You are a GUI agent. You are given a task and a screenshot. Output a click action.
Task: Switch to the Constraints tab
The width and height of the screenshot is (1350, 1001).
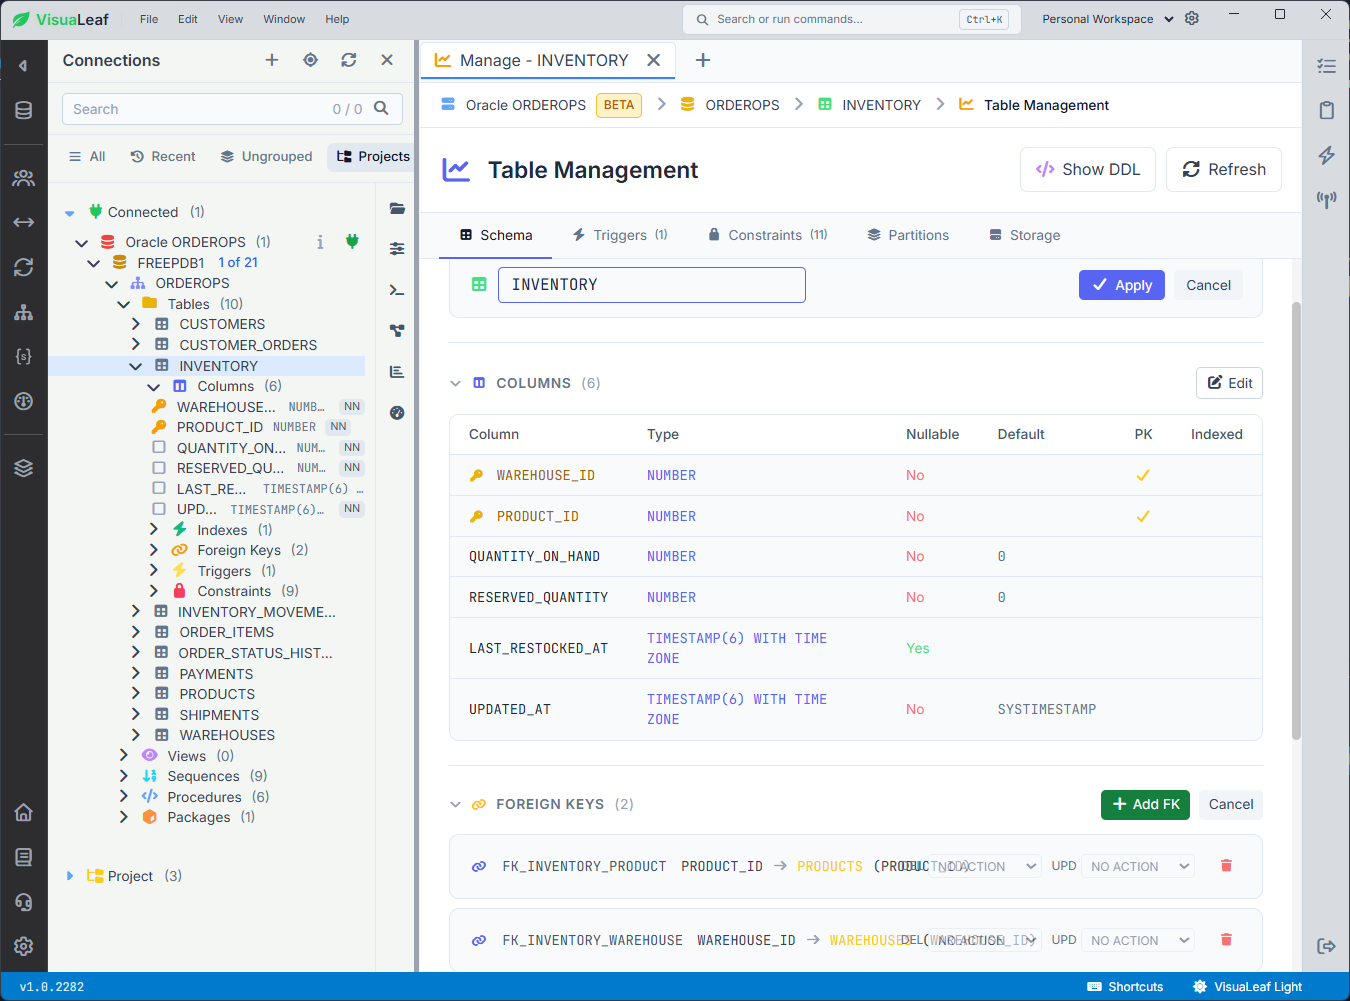coord(768,235)
